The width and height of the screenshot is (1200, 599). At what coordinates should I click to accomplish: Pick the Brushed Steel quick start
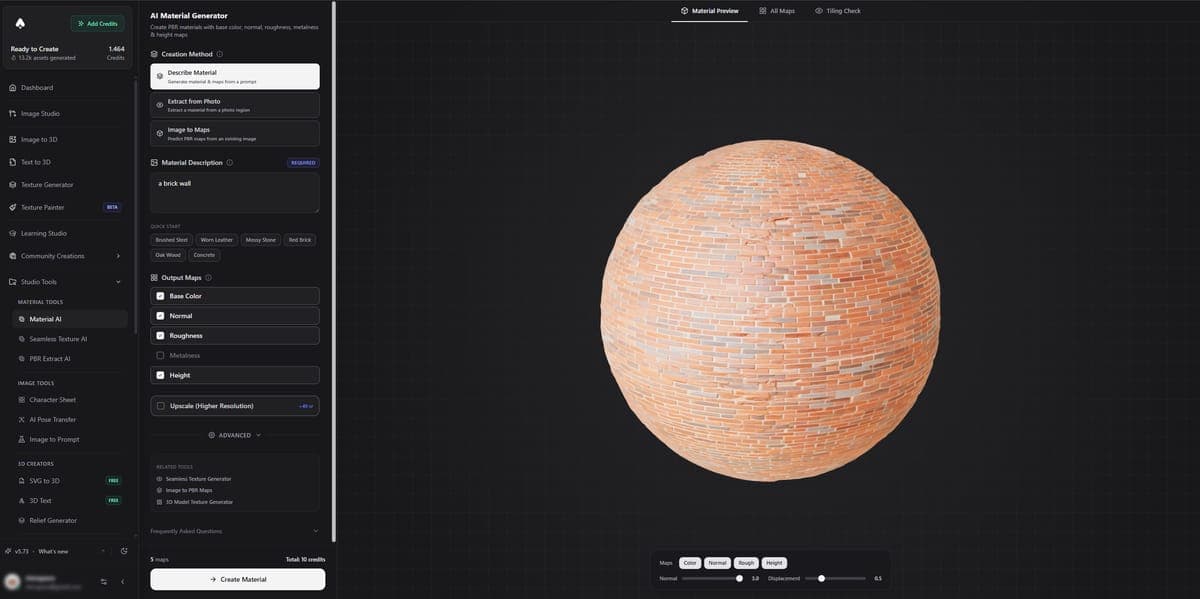click(x=171, y=240)
